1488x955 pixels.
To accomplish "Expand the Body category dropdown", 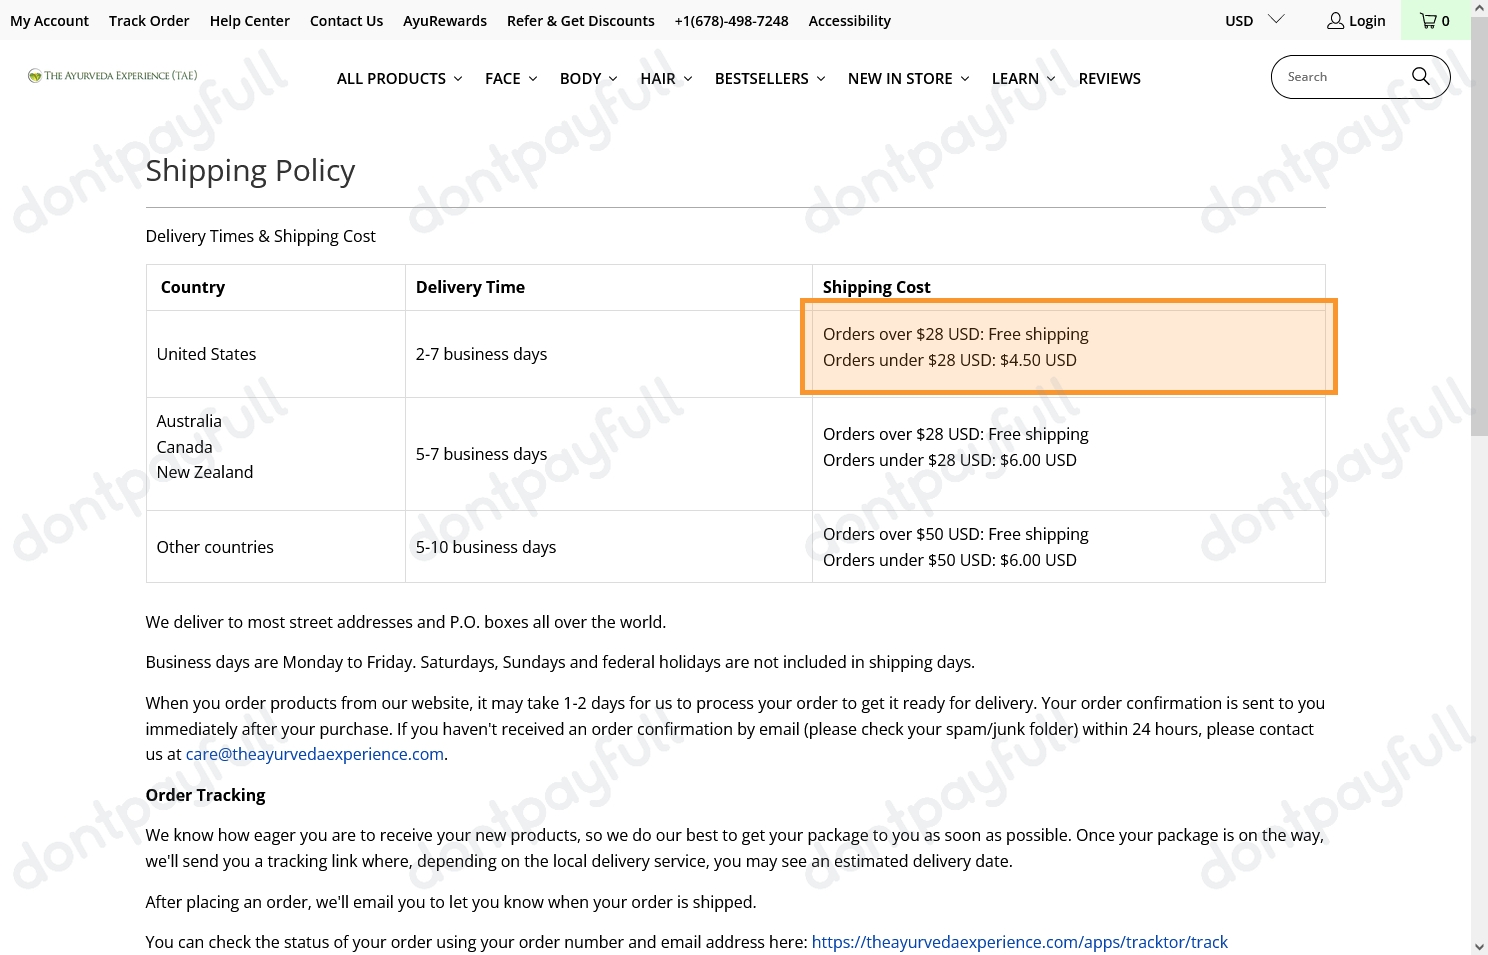I will point(588,79).
